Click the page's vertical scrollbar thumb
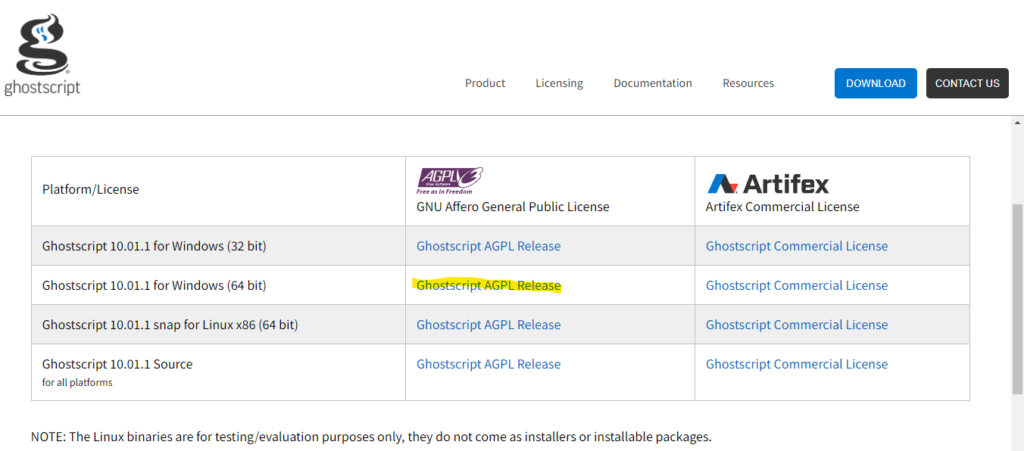Image resolution: width=1024 pixels, height=451 pixels. pyautogui.click(x=1017, y=299)
